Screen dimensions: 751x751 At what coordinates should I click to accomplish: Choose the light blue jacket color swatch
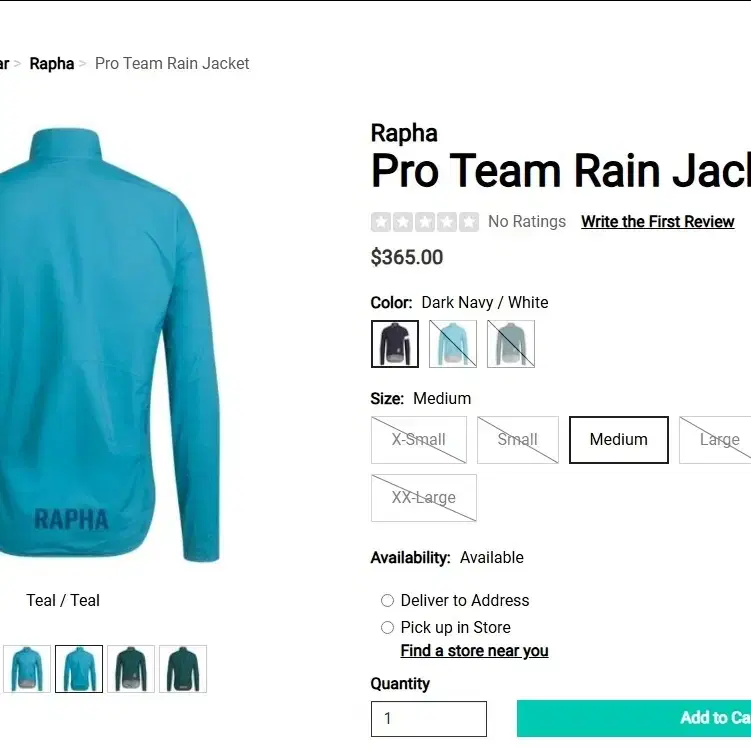453,344
